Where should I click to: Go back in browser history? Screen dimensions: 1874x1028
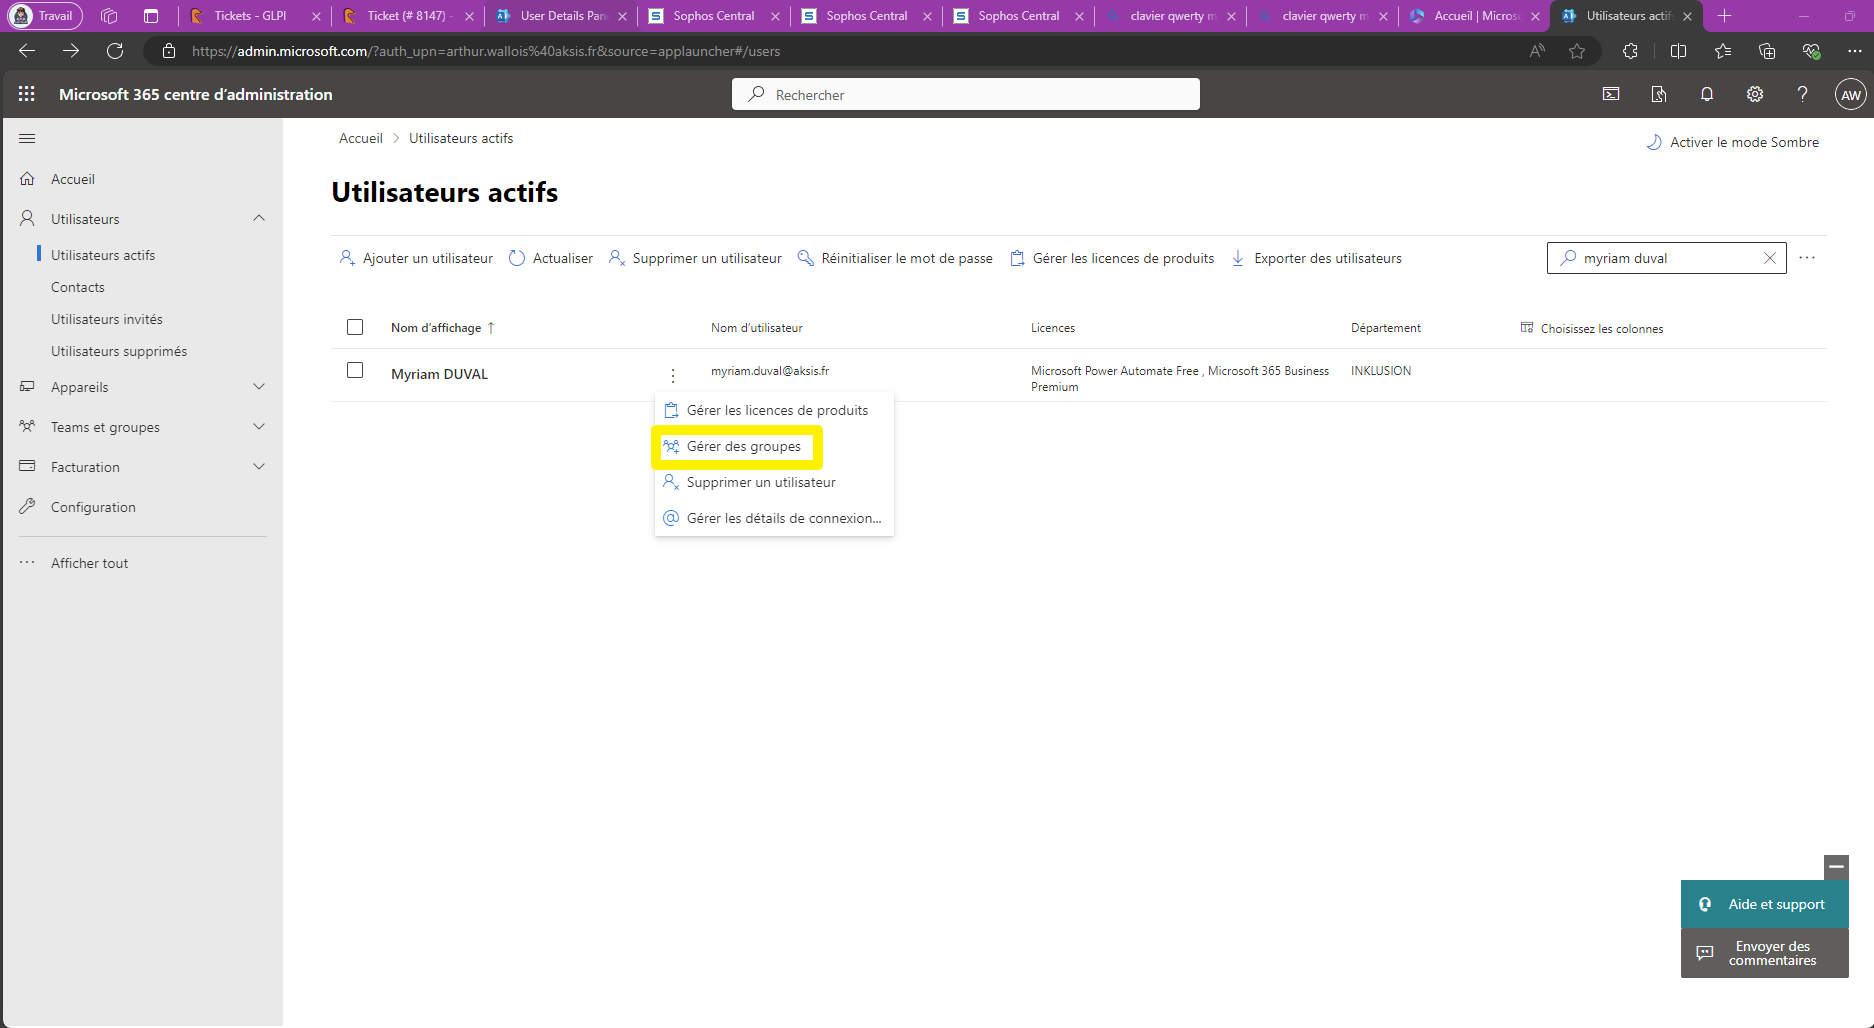pyautogui.click(x=27, y=51)
